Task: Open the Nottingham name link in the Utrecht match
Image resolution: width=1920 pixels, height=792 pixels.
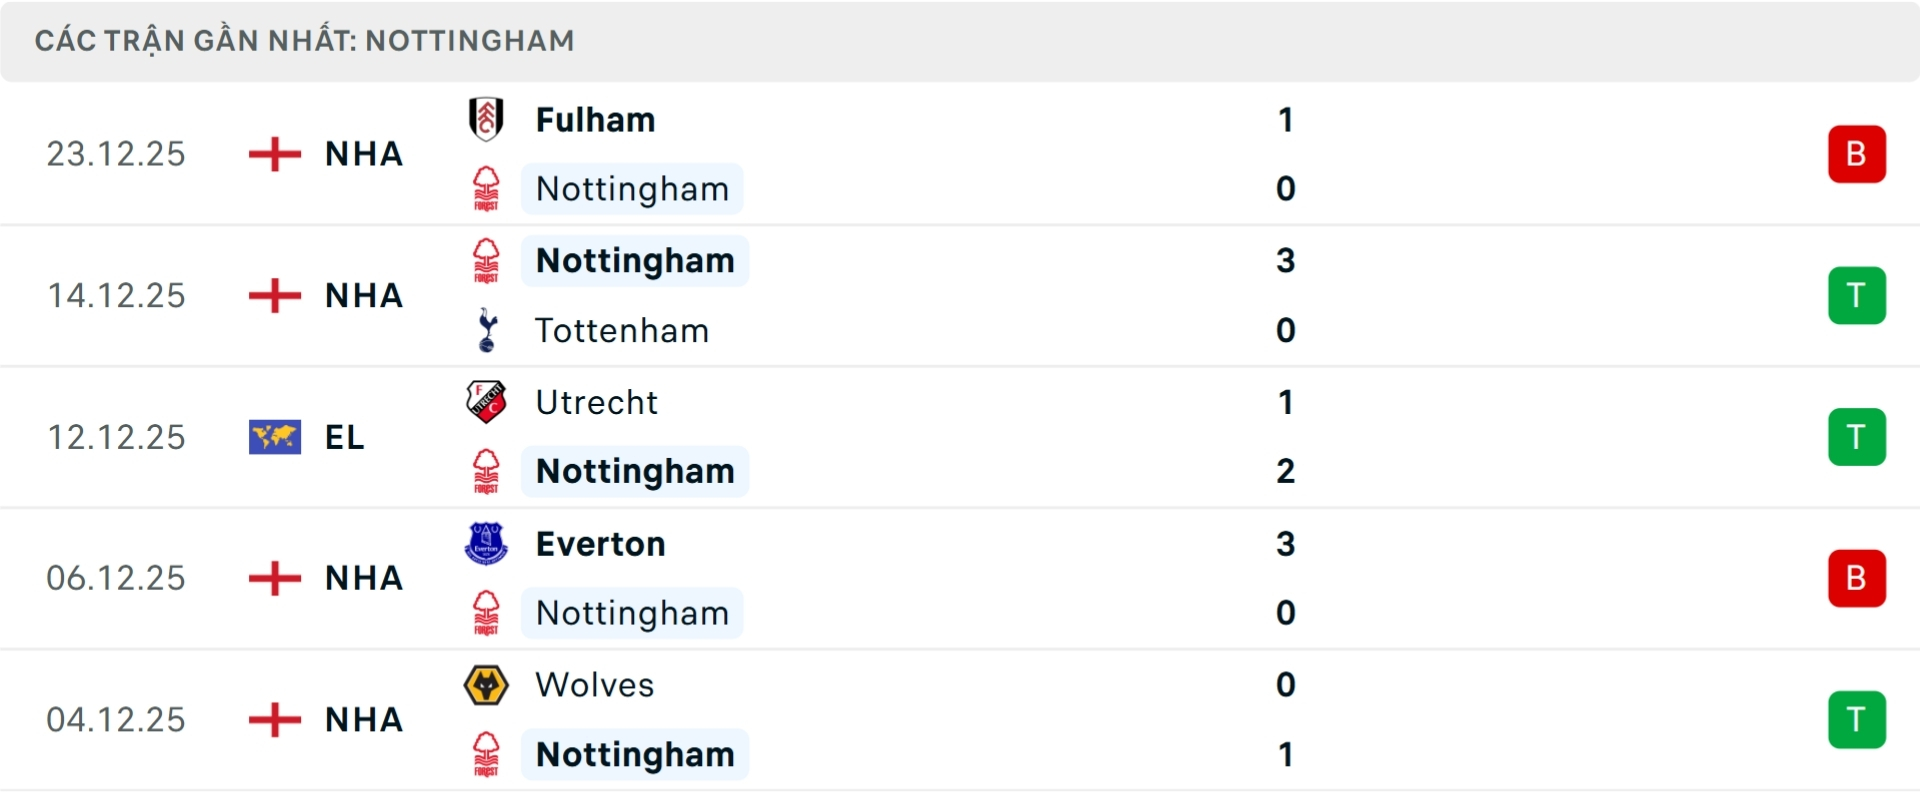Action: point(634,471)
